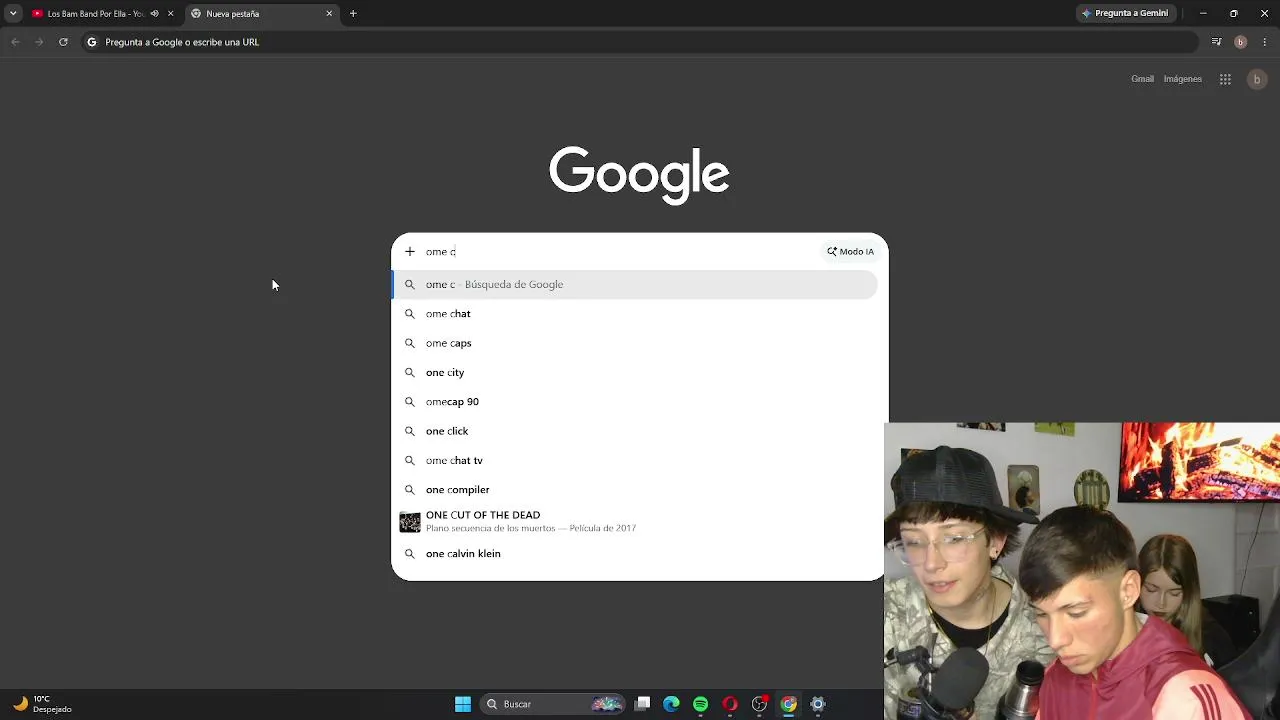Select the Nueva pestaña tab
Viewport: 1280px width, 720px height.
(x=262, y=14)
